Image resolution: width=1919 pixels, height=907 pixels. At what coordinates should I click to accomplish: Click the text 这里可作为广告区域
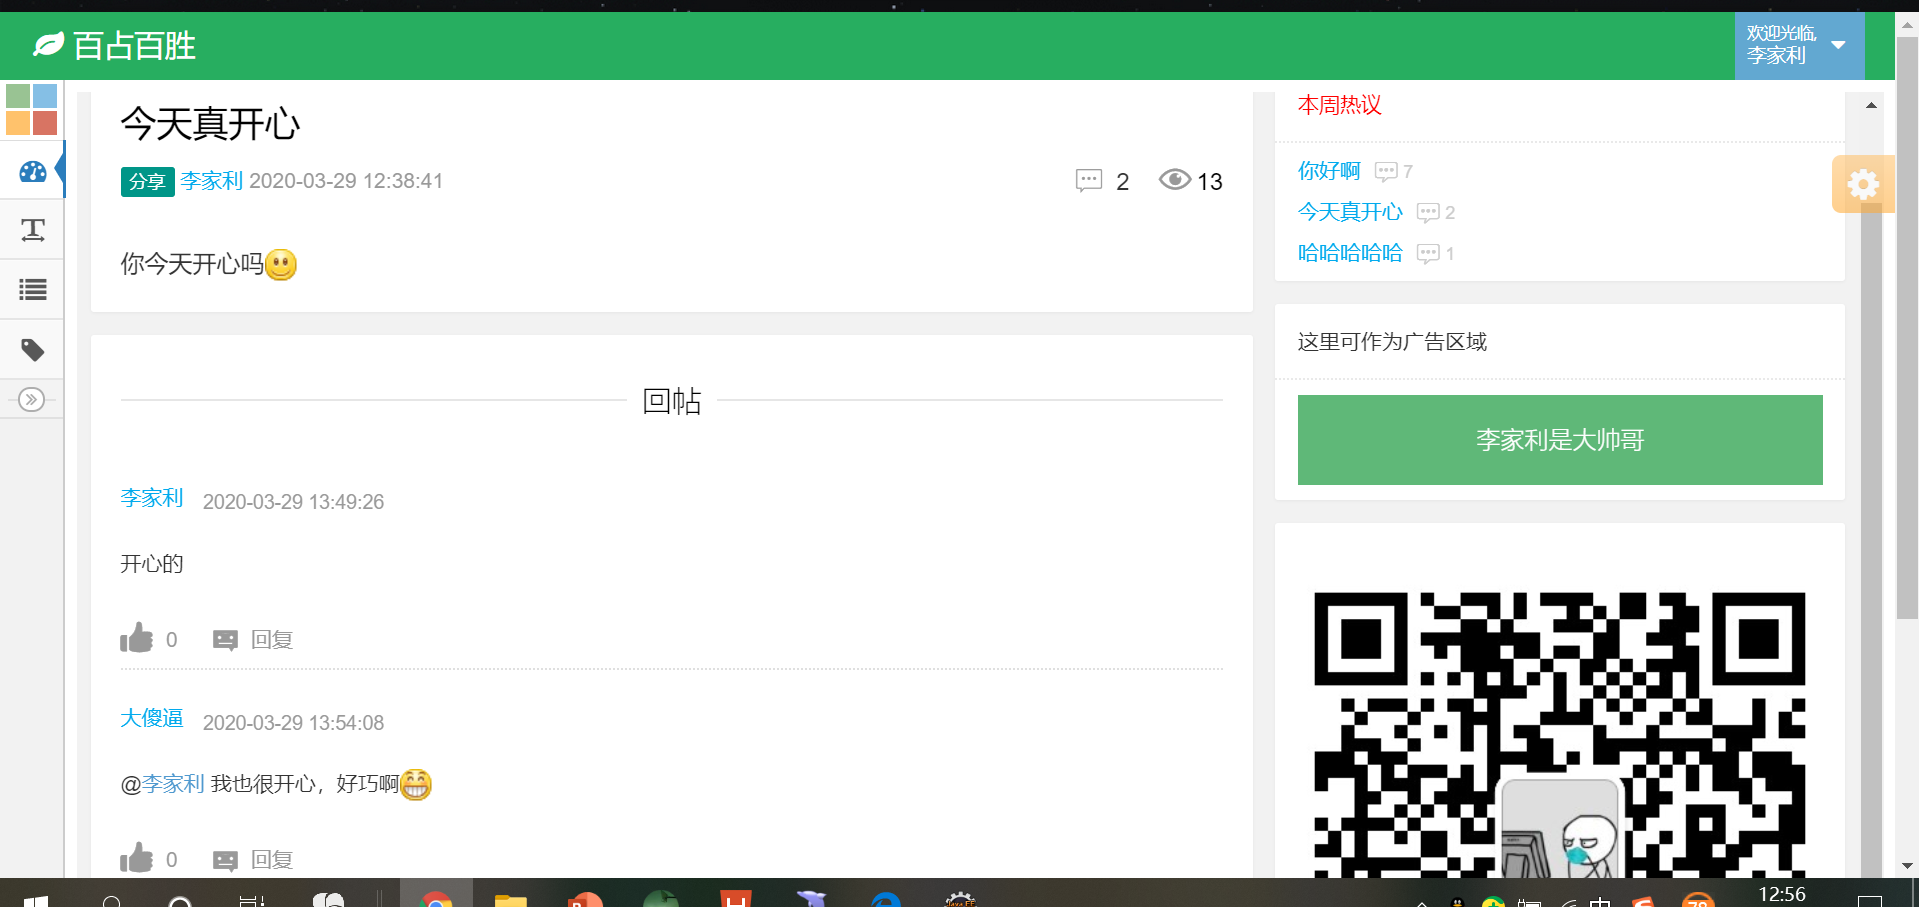pyautogui.click(x=1392, y=342)
